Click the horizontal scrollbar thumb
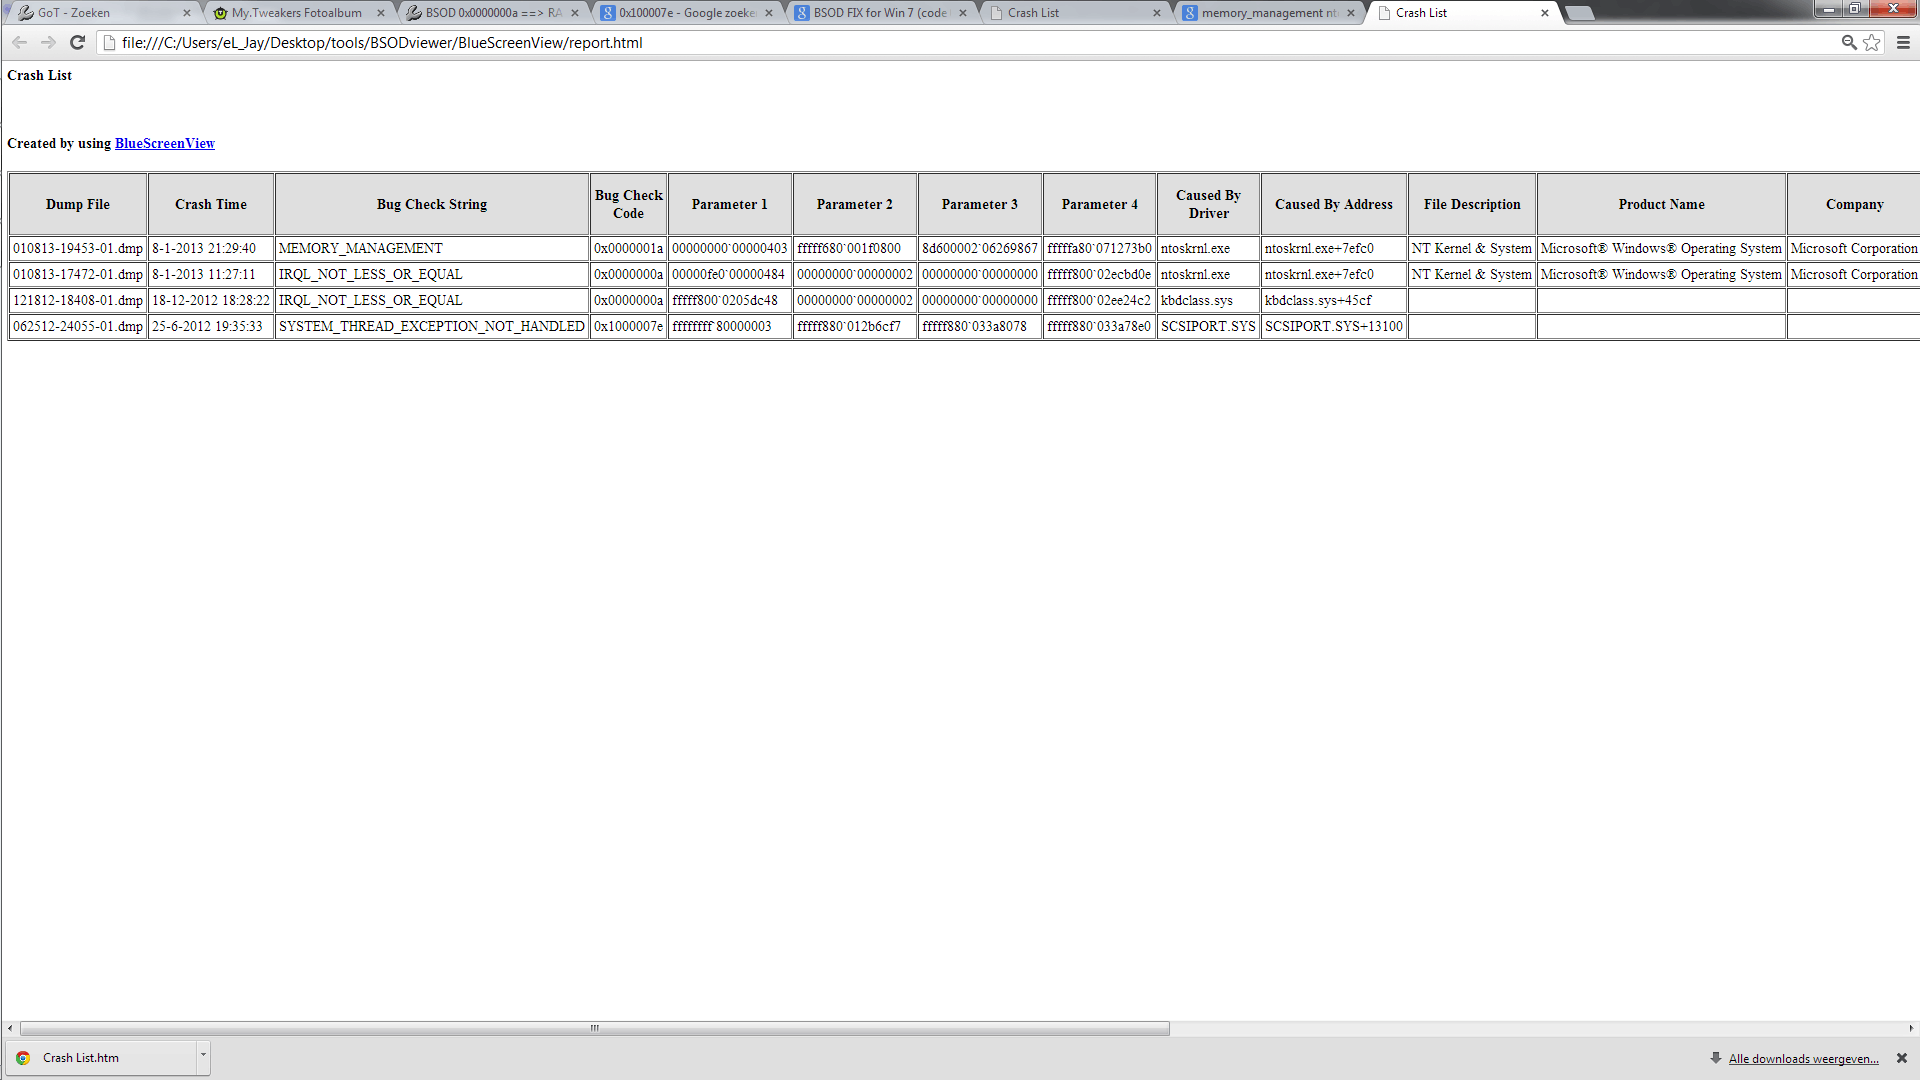The height and width of the screenshot is (1080, 1920). [x=594, y=1028]
